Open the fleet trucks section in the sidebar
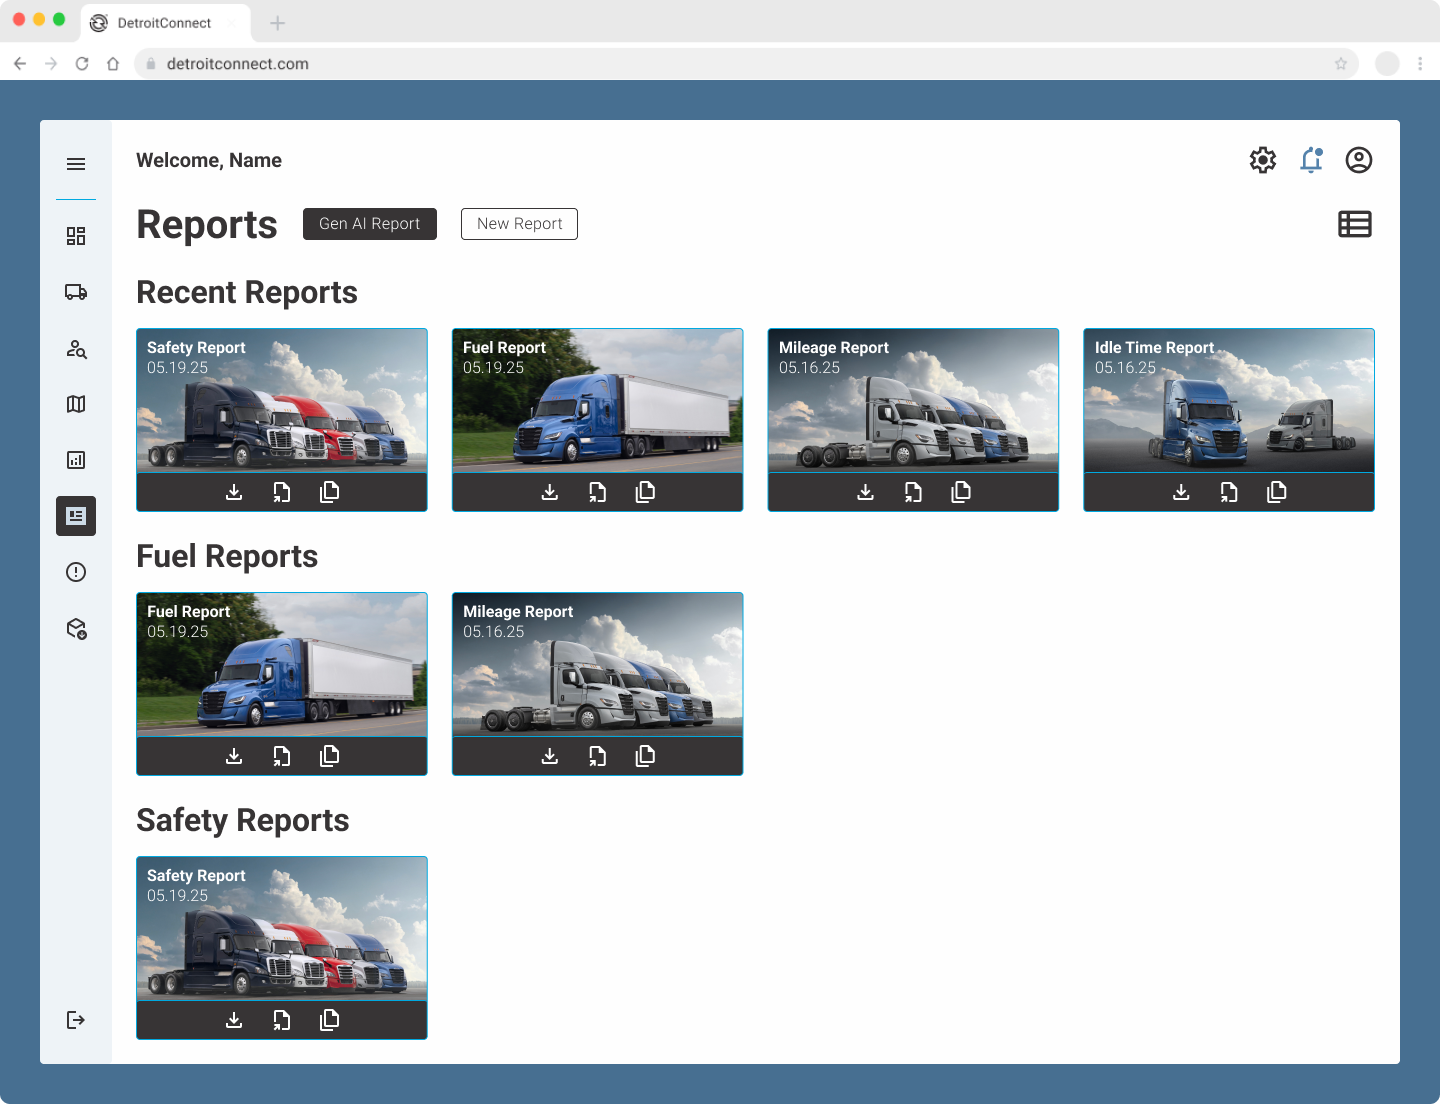Image resolution: width=1440 pixels, height=1104 pixels. pyautogui.click(x=76, y=292)
